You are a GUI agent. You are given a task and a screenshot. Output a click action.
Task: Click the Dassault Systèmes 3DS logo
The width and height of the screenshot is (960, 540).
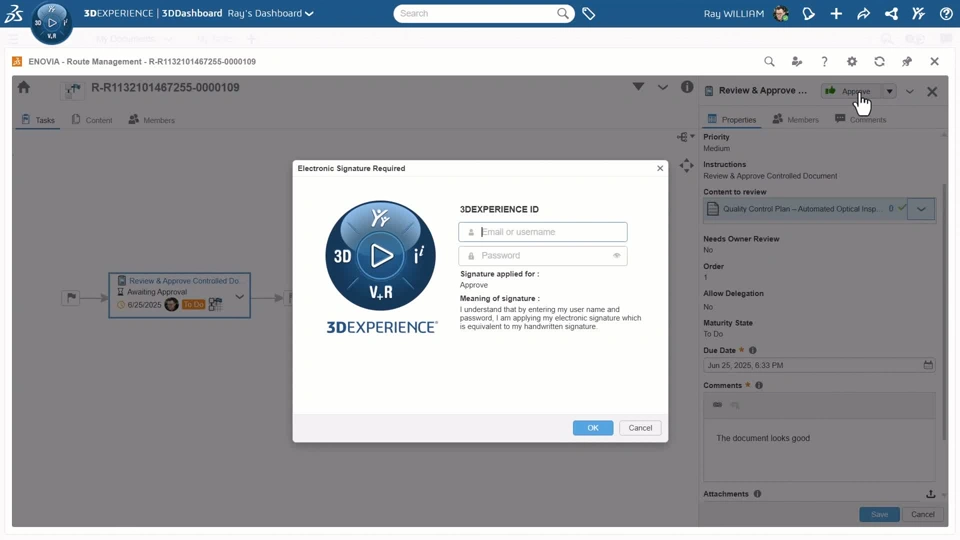pos(13,13)
